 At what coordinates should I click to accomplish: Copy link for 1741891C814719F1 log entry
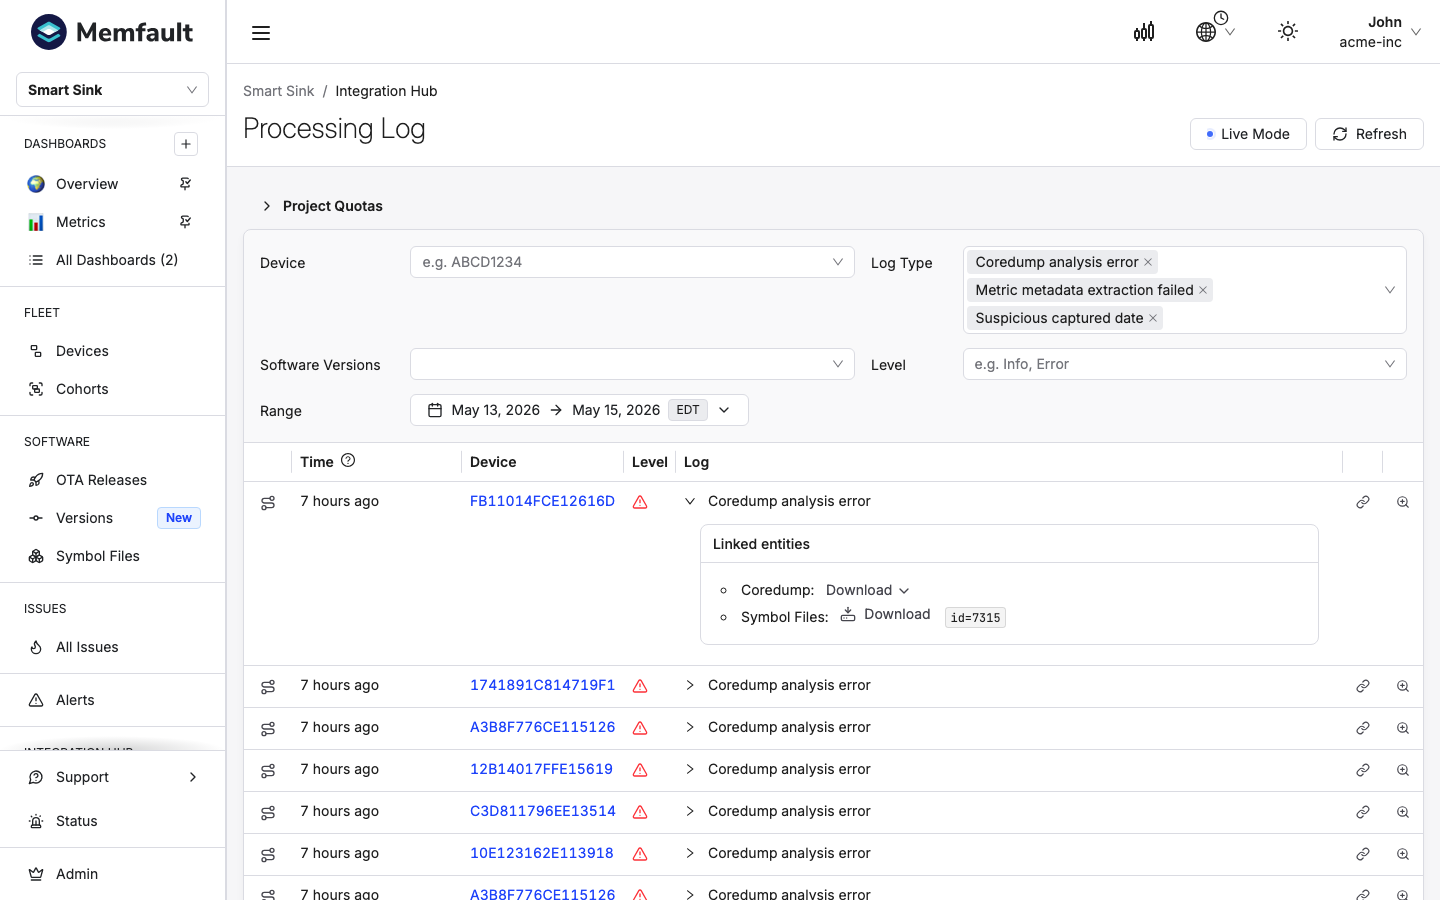[1363, 686]
